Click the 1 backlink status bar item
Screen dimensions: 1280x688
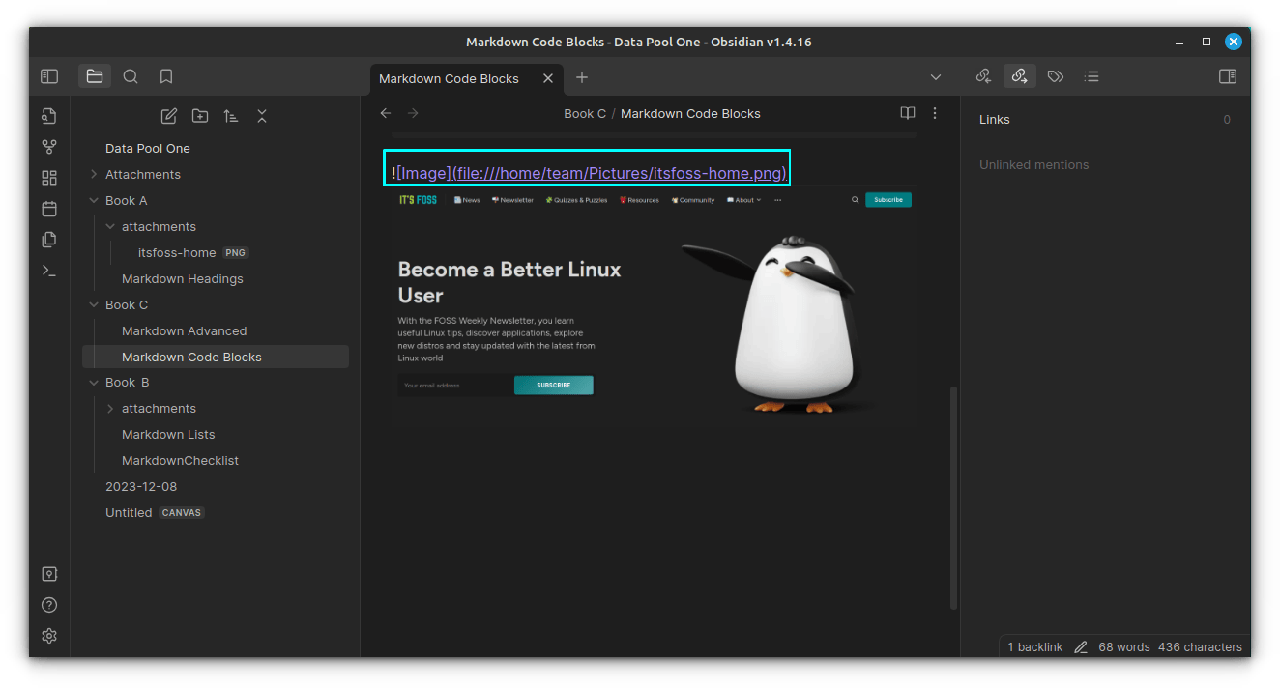click(1035, 647)
